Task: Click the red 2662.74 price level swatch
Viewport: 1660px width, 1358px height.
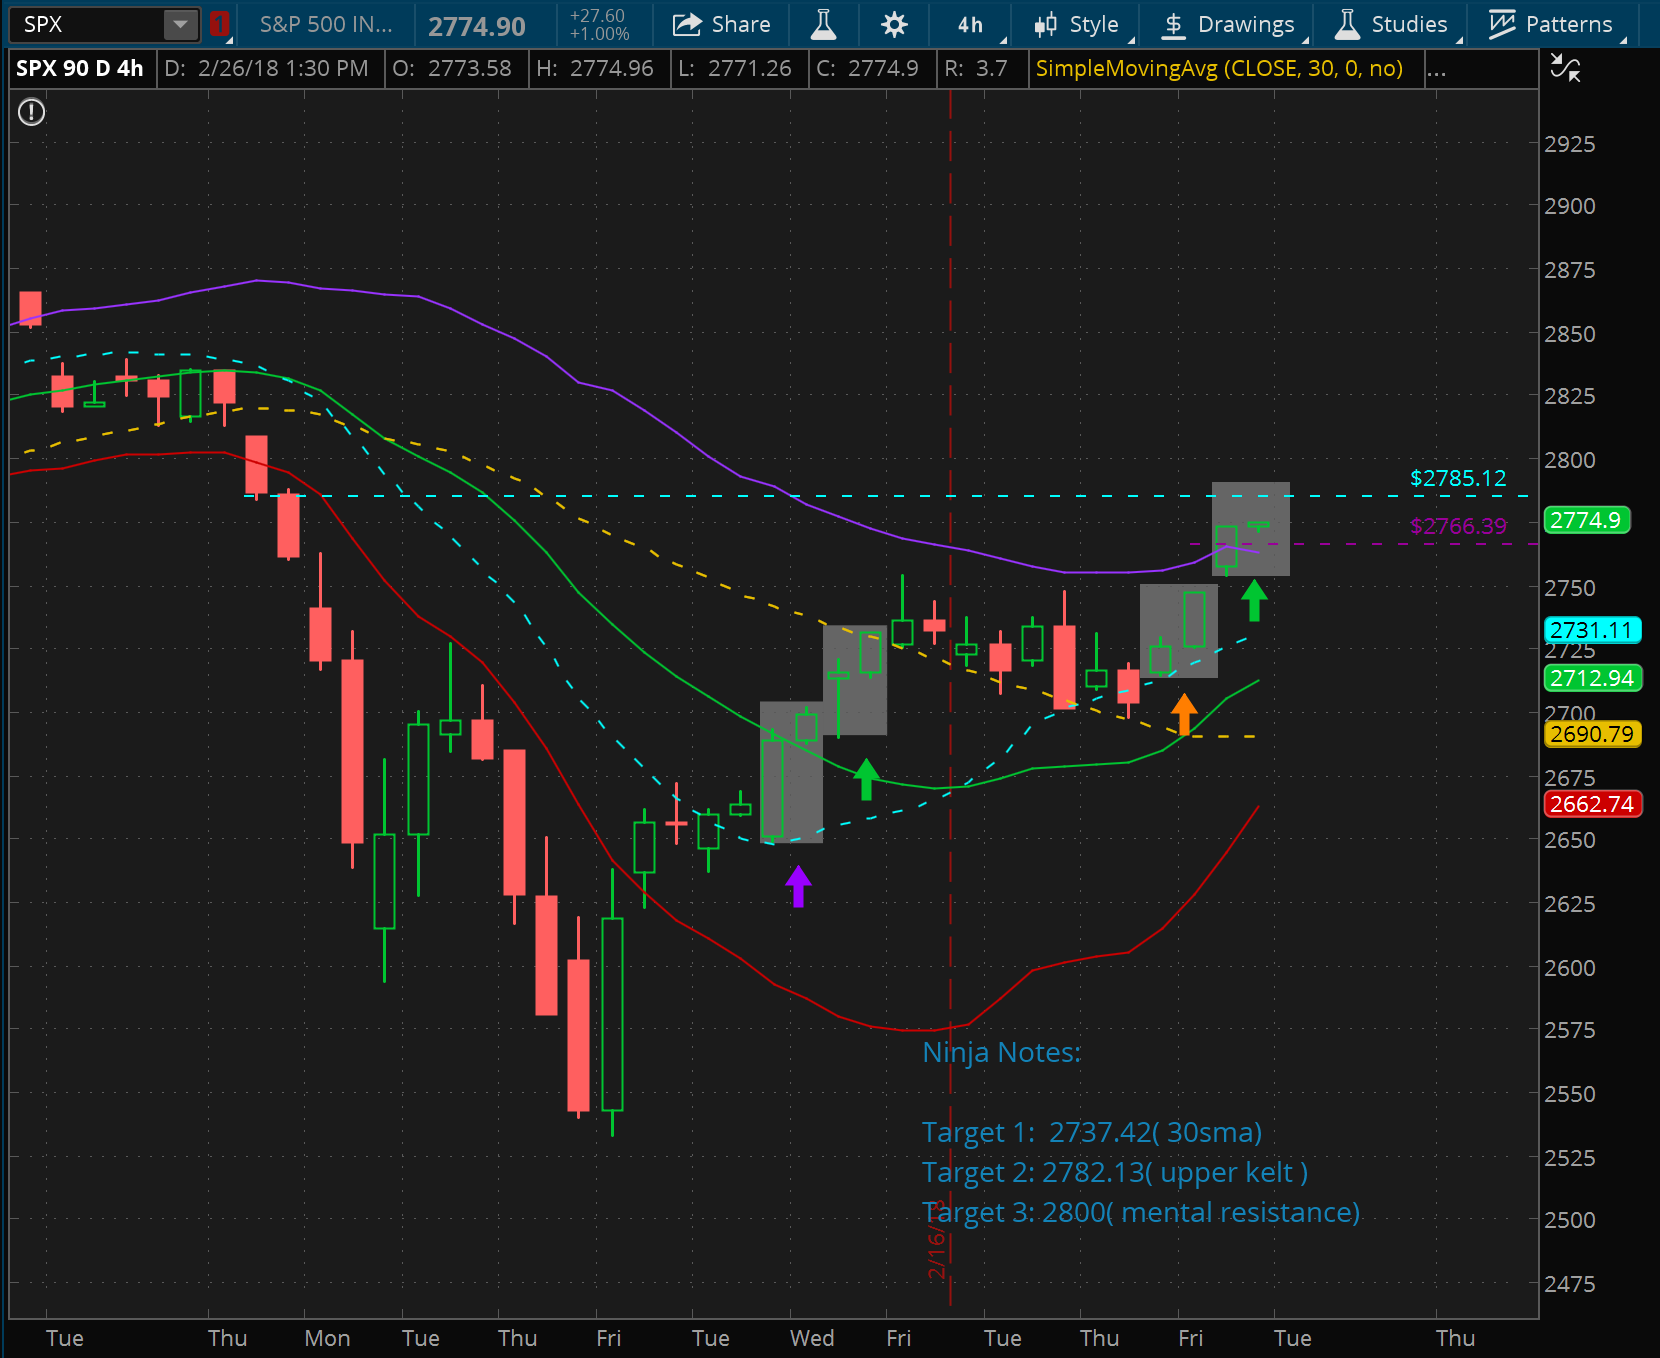Action: [1593, 804]
